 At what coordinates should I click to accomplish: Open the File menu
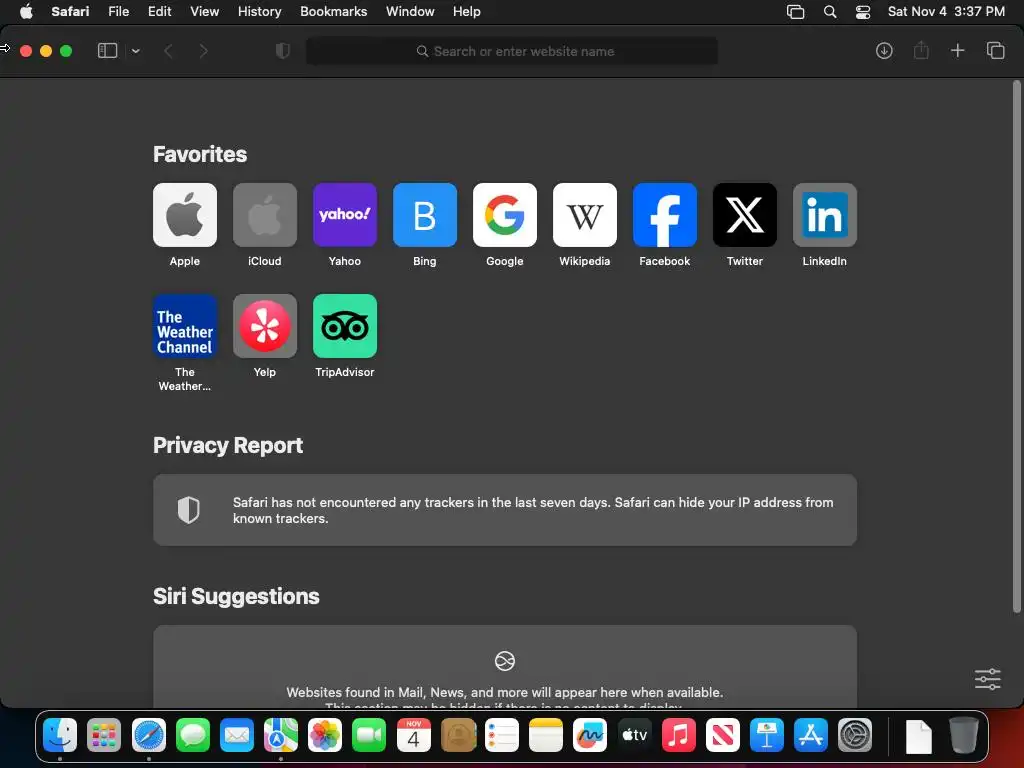click(118, 11)
